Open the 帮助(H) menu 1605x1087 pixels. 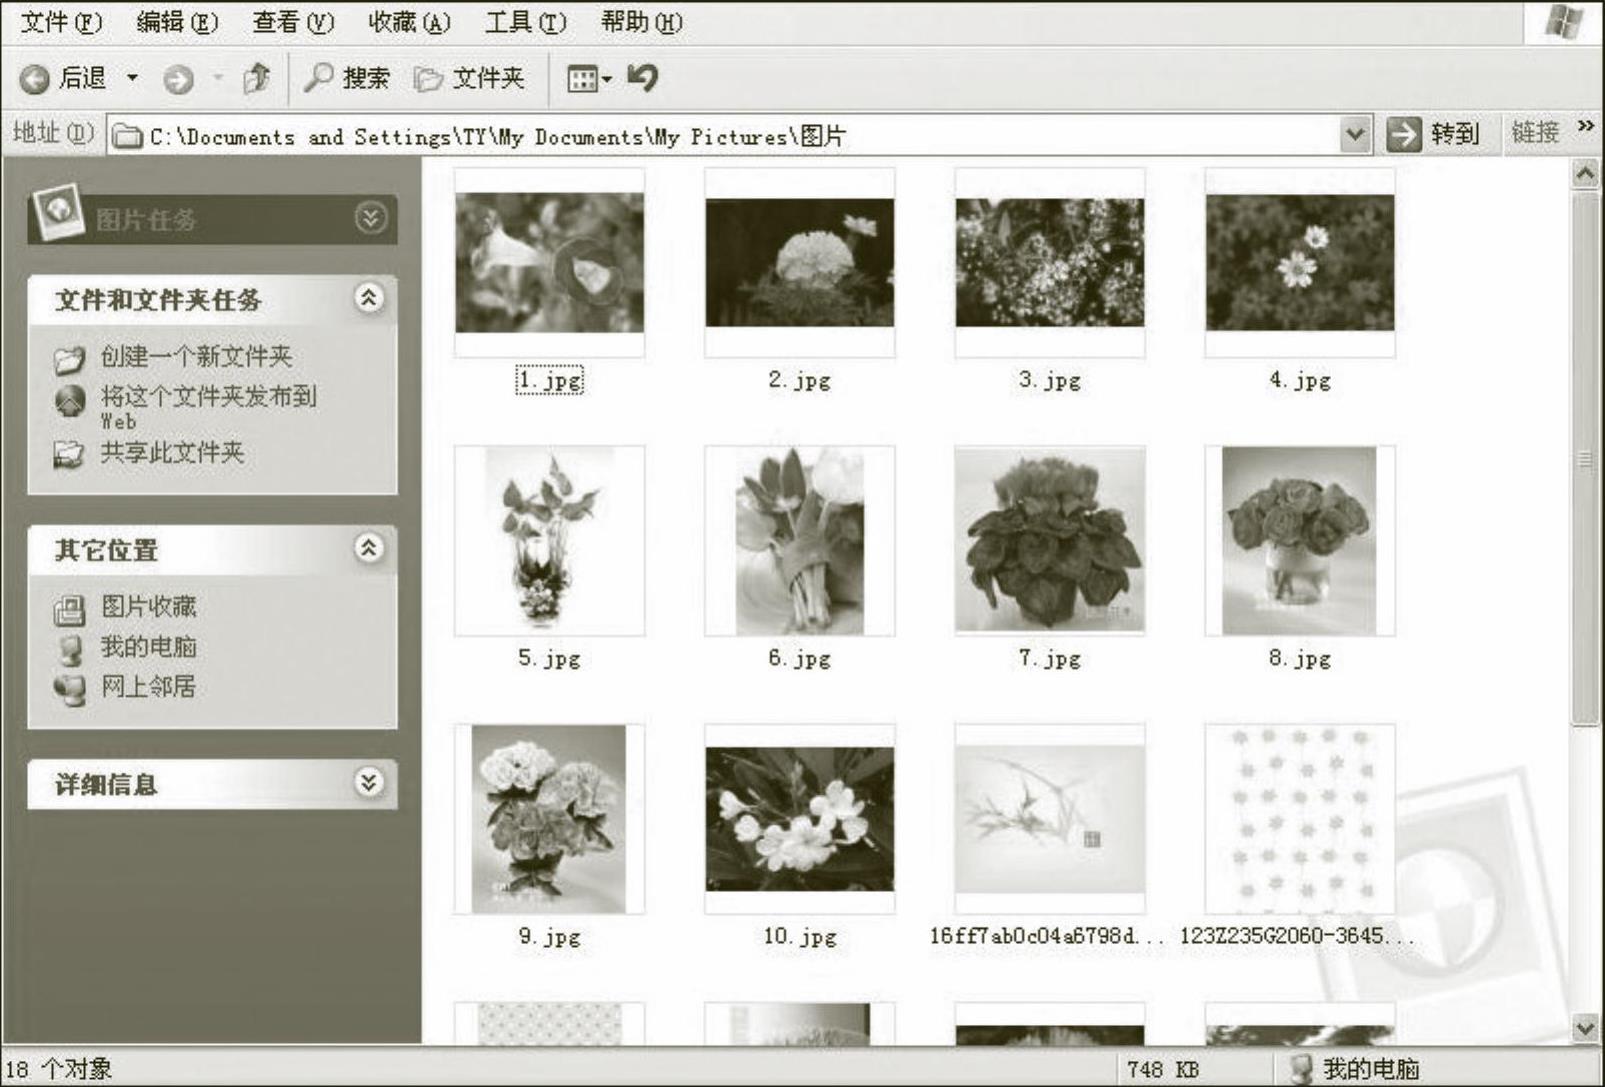pos(641,22)
